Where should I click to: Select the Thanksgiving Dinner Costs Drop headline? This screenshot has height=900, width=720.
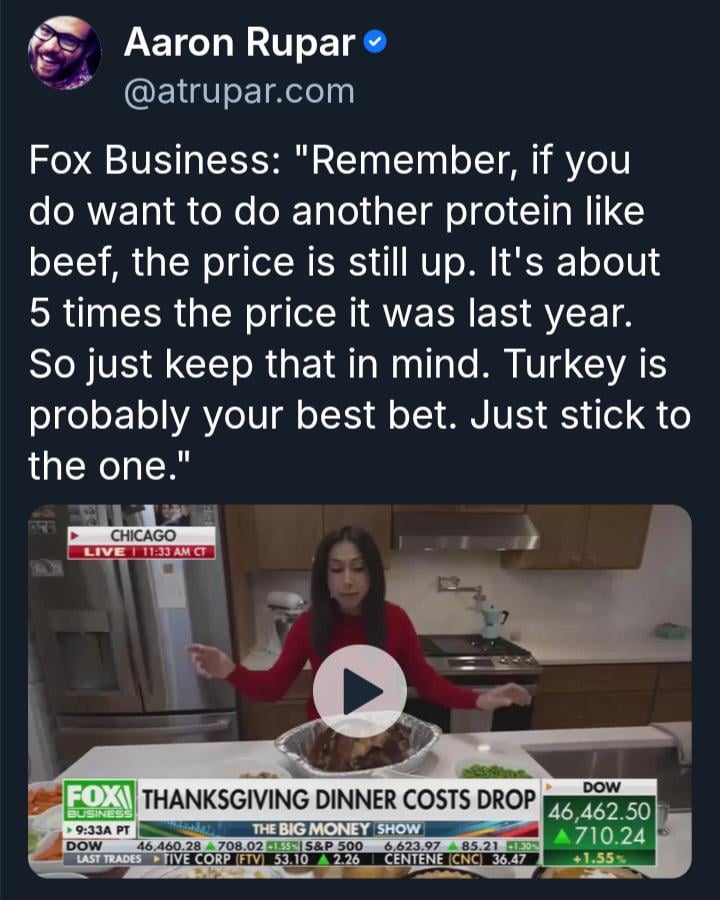pos(338,799)
